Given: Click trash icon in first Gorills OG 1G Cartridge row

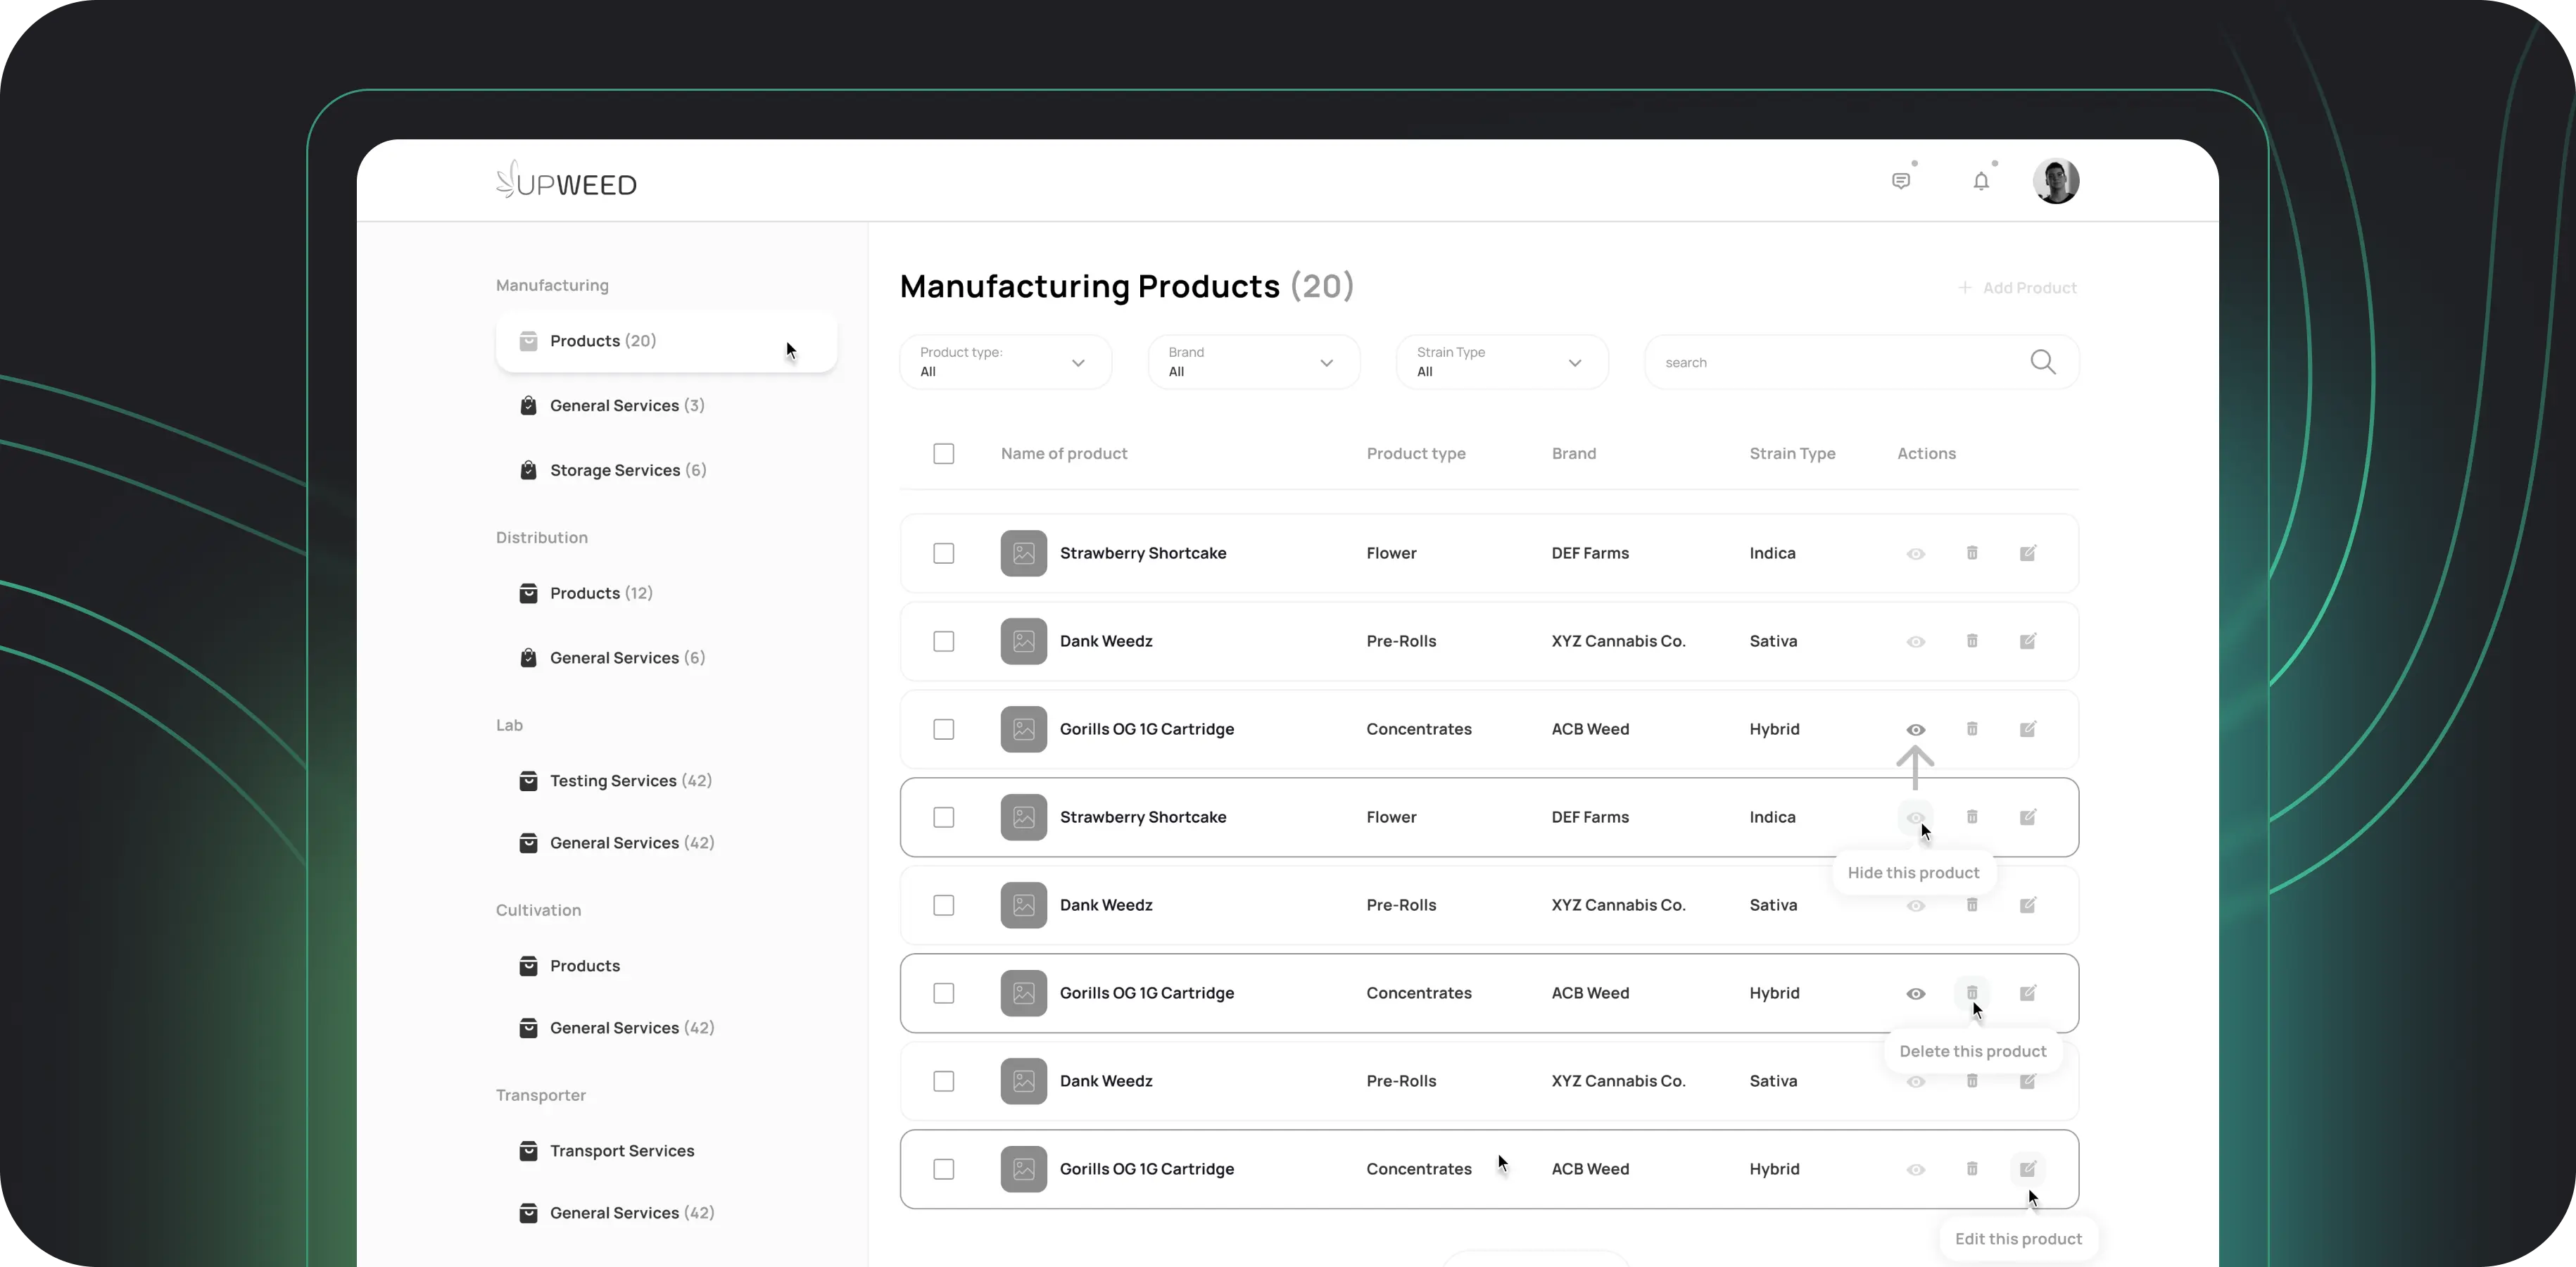Looking at the screenshot, I should pos(1972,729).
